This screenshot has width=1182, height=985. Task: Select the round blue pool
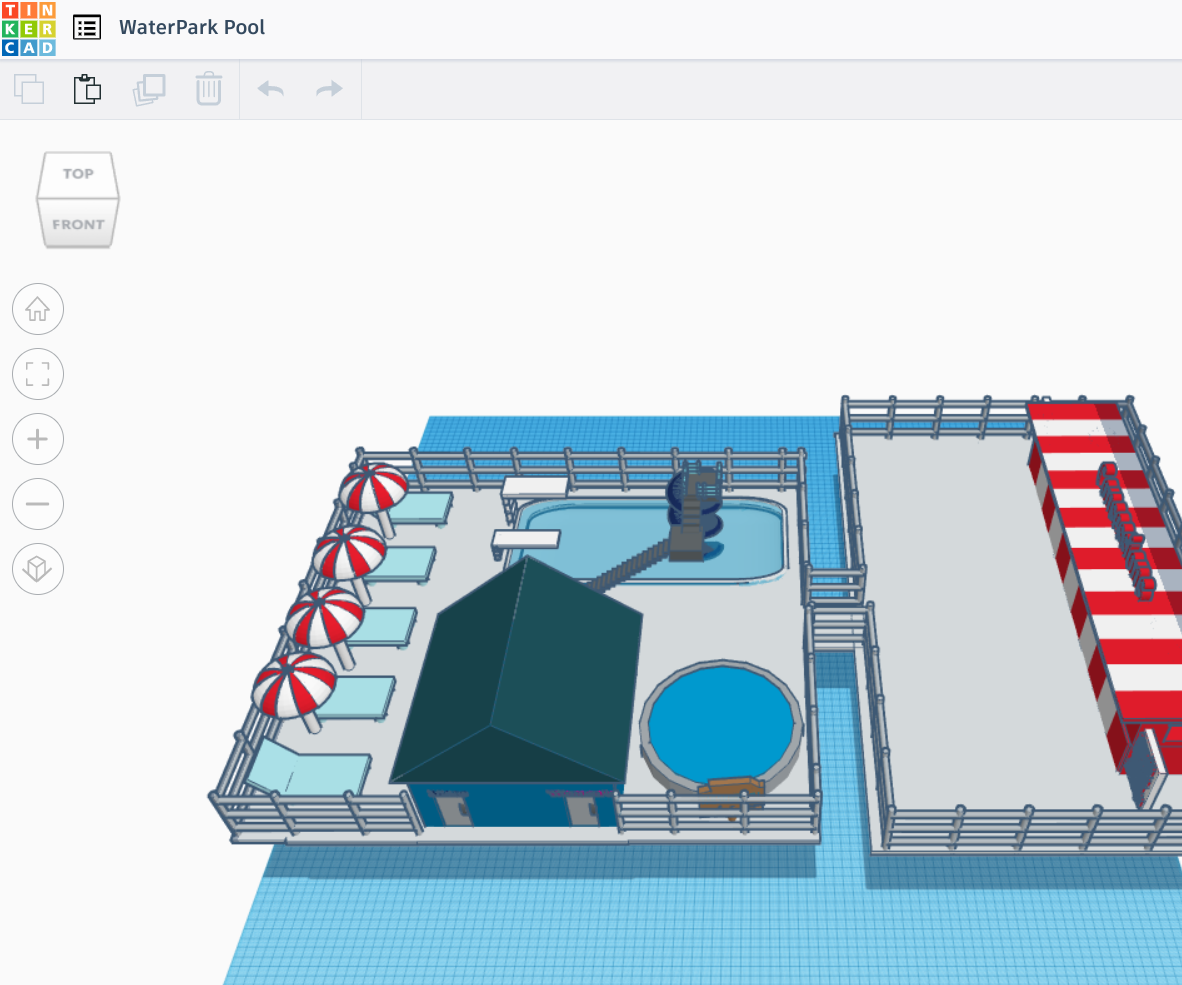pyautogui.click(x=722, y=725)
